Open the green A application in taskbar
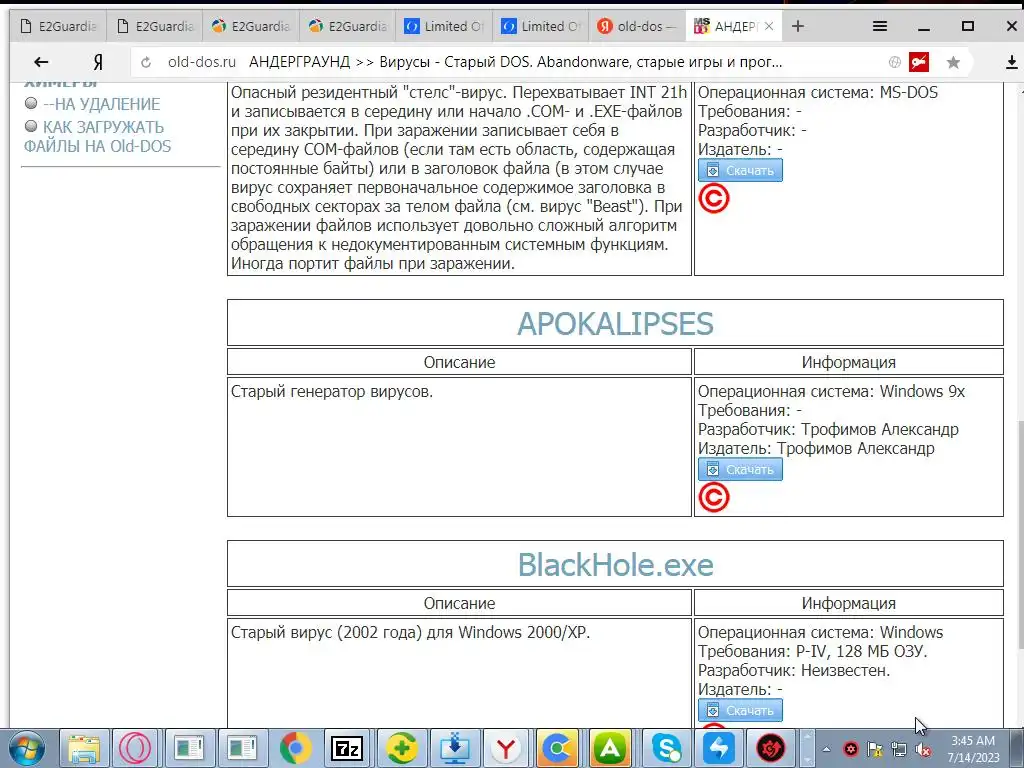The height and width of the screenshot is (768, 1024). click(x=610, y=748)
